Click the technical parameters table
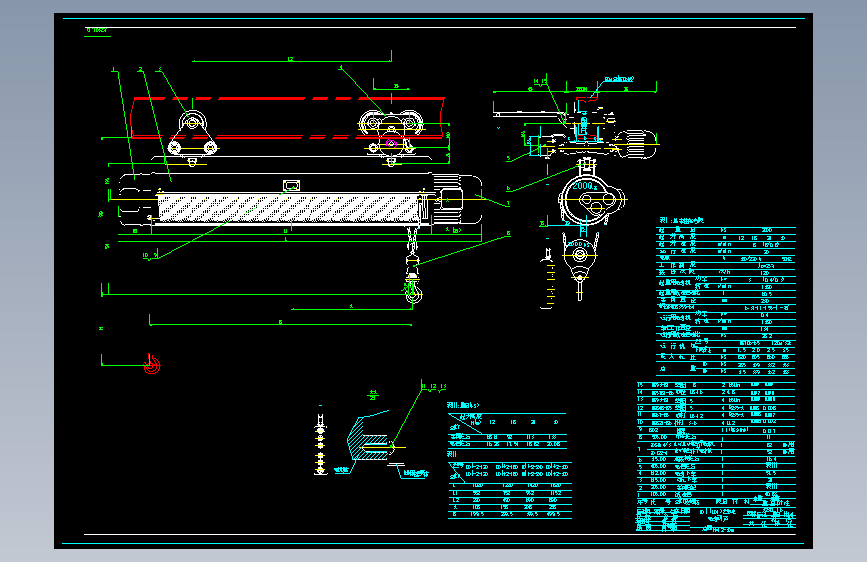This screenshot has height=562, width=867. pyautogui.click(x=726, y=301)
